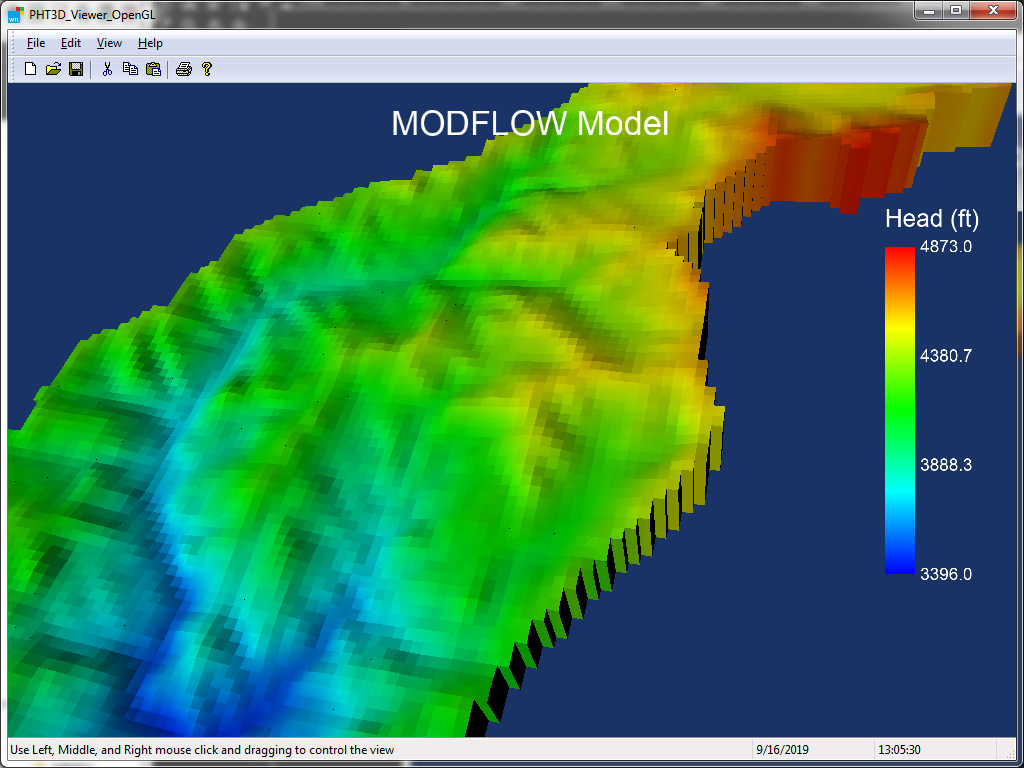
Task: Click the Copy toolbar icon
Action: pyautogui.click(x=131, y=69)
